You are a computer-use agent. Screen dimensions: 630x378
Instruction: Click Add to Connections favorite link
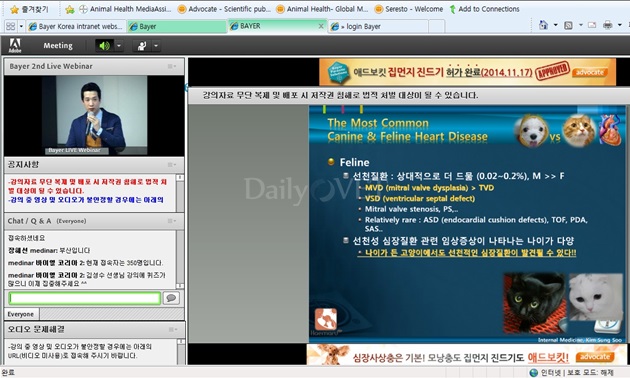point(484,9)
